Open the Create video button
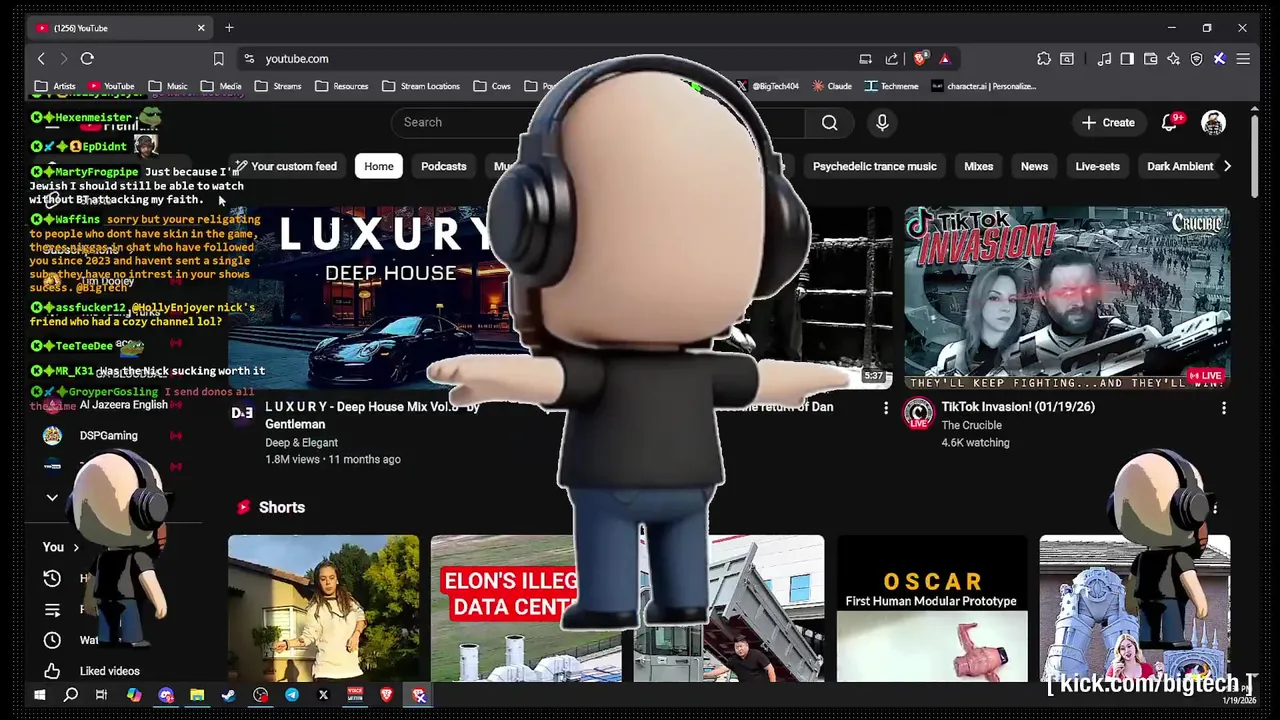Image resolution: width=1280 pixels, height=720 pixels. point(1108,122)
